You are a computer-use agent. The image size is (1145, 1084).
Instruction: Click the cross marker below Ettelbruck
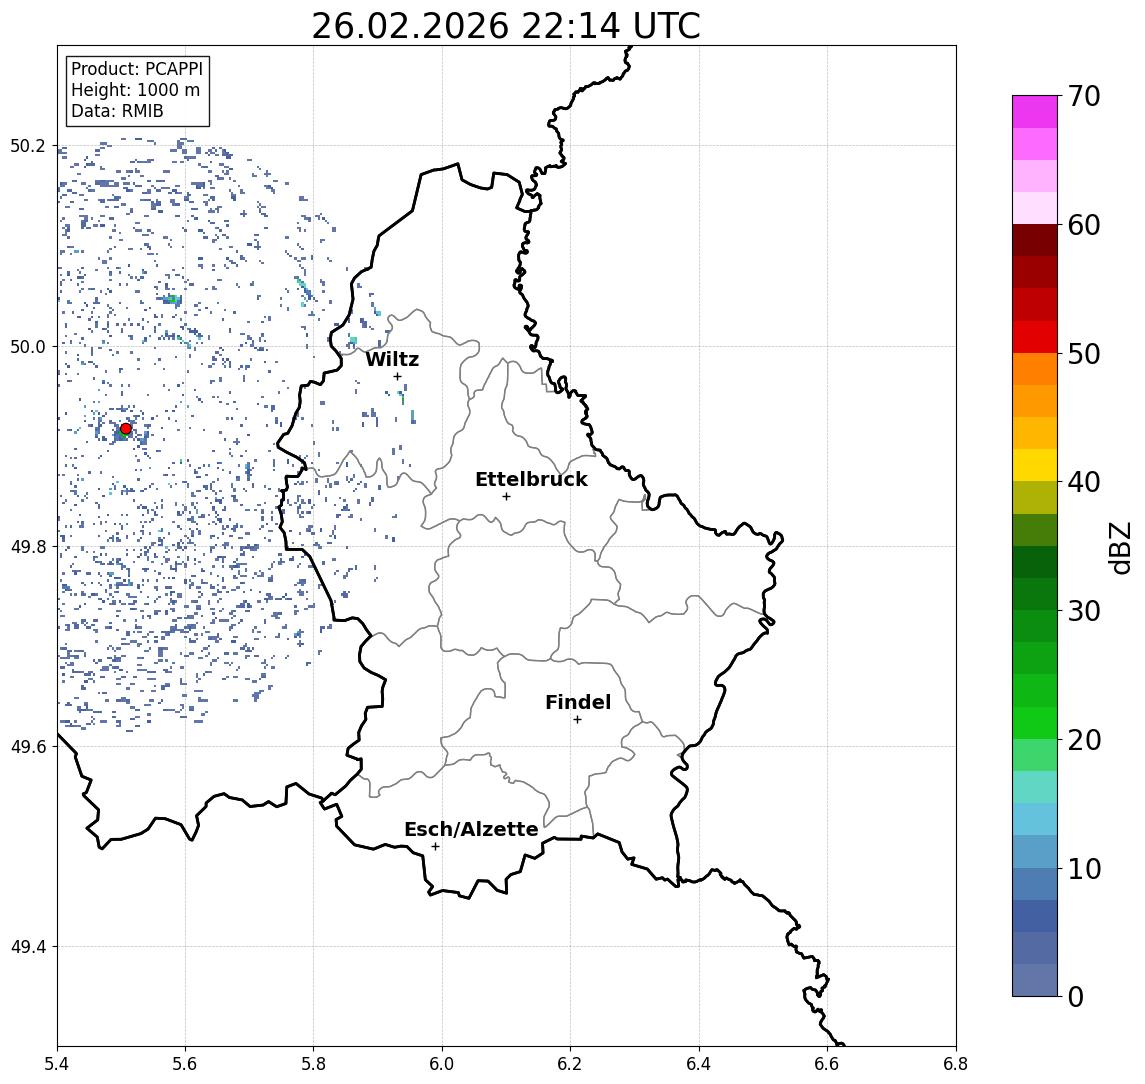[506, 497]
